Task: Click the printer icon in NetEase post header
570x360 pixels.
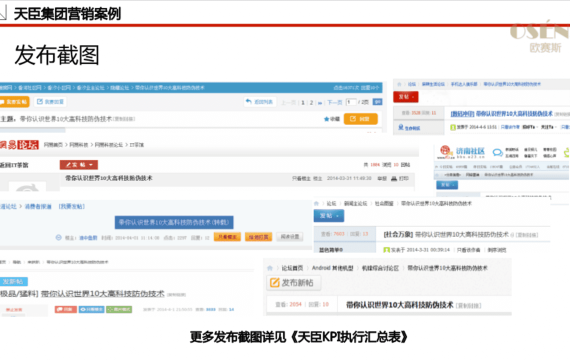Action: [394, 179]
